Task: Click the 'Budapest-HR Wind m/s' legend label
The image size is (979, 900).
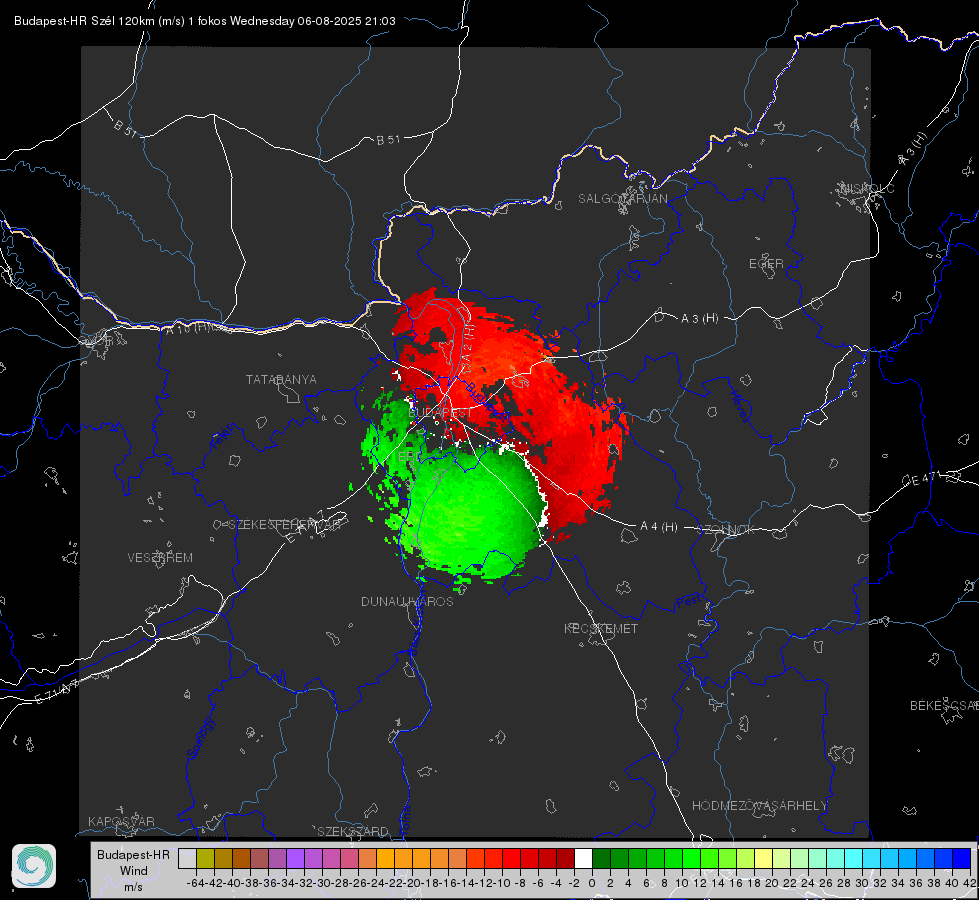Action: (x=134, y=870)
